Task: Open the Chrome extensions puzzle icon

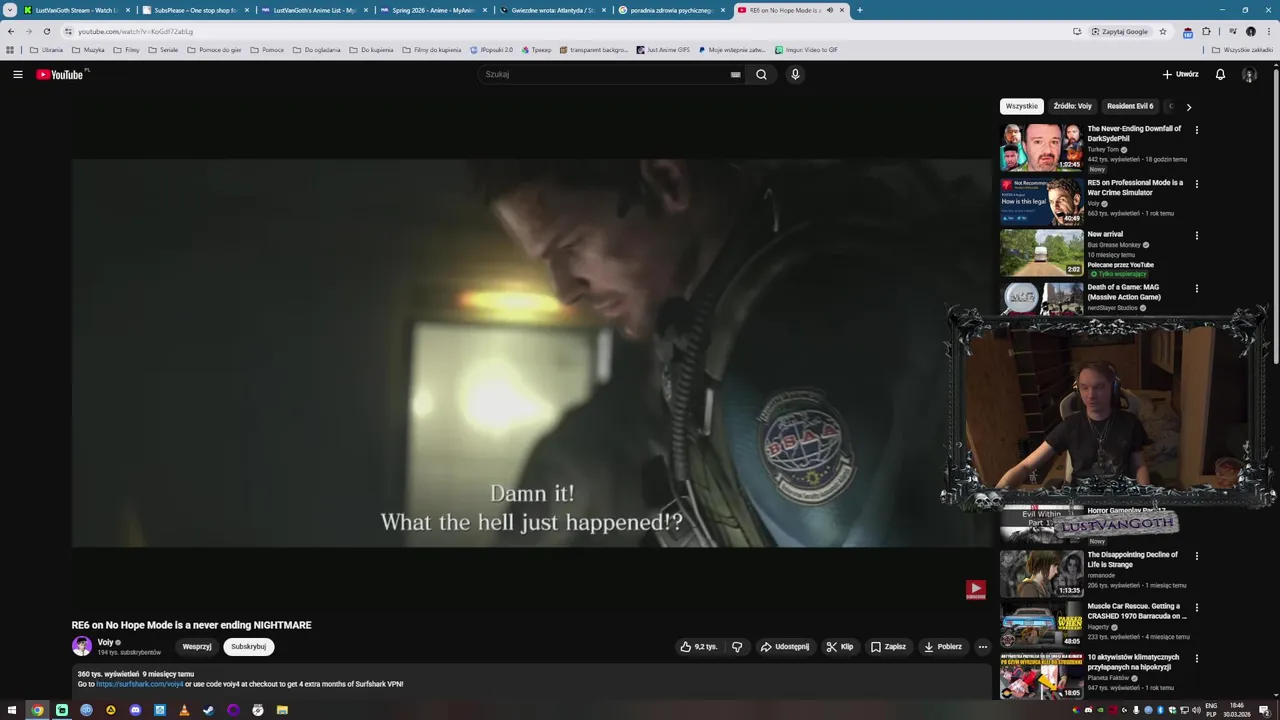Action: coord(1206,31)
